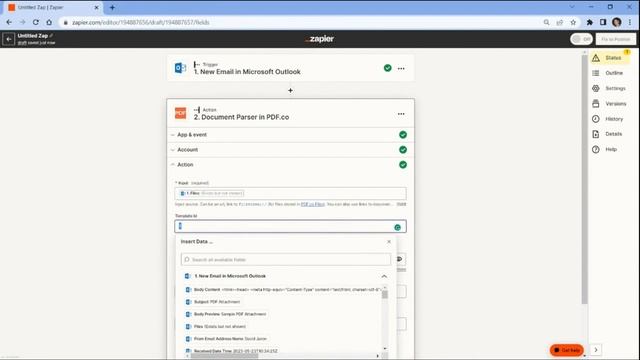This screenshot has width=640, height=360.
Task: Click the publish button in the top right
Action: click(x=616, y=39)
